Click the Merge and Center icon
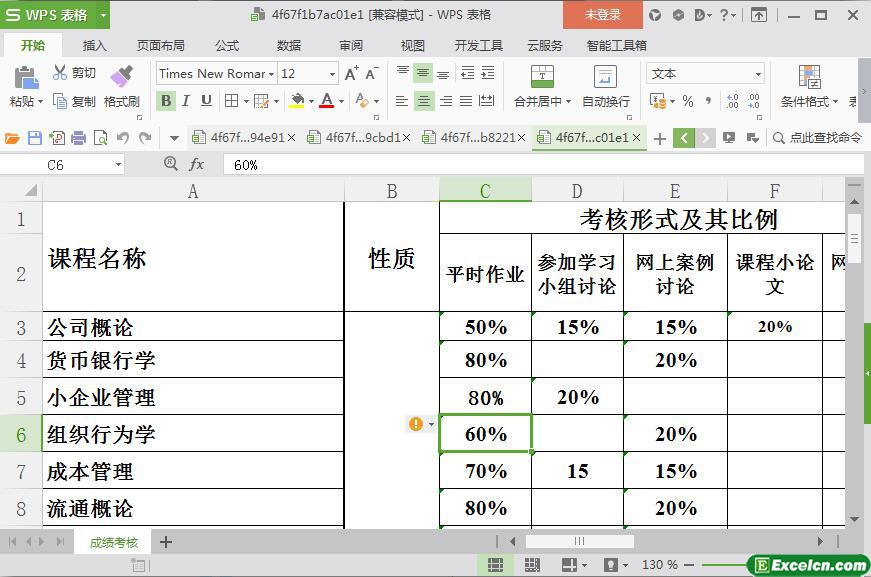Screen dimensions: 871x577 pos(541,77)
